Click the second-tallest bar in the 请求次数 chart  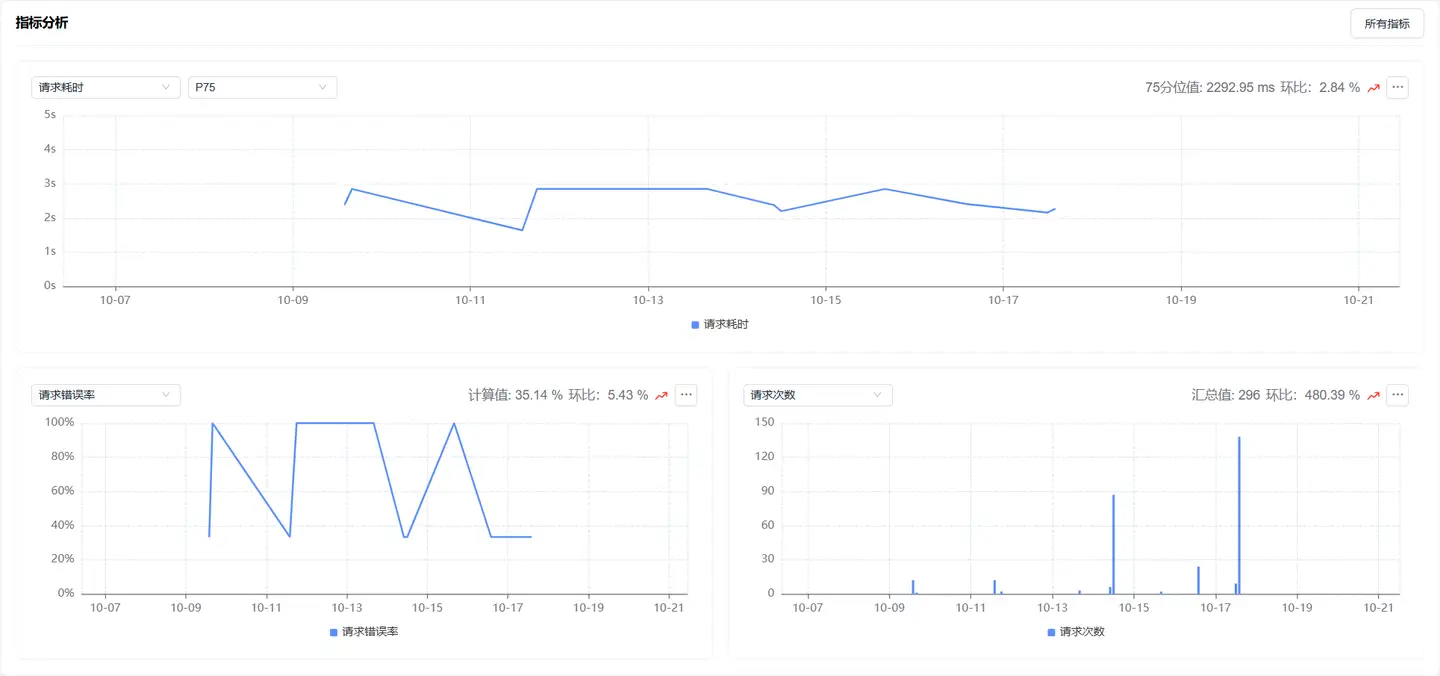pos(1113,544)
